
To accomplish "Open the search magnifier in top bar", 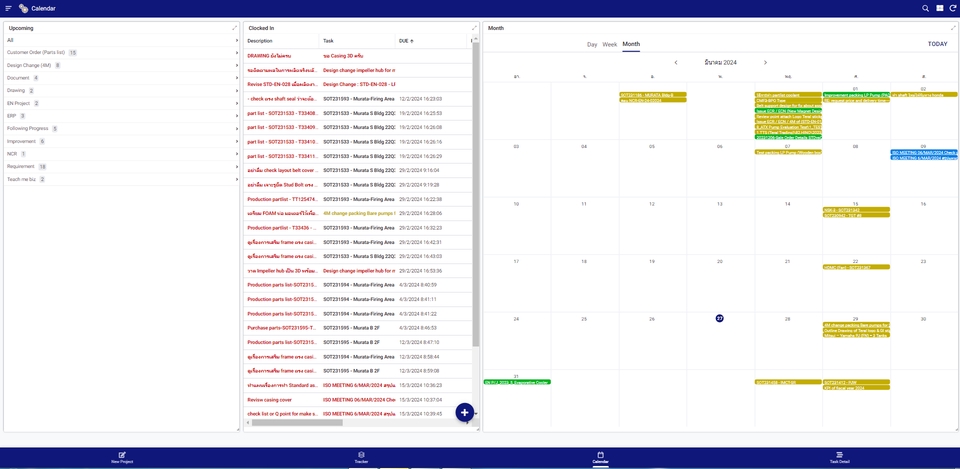I will tap(926, 8).
